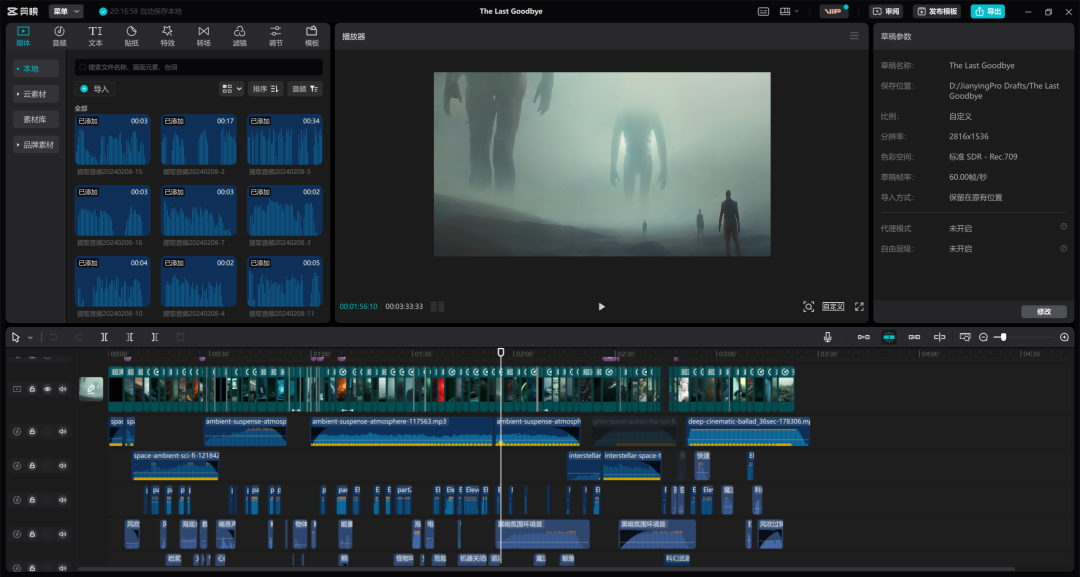
Task: Expand the 云素材 (Cloud materials) section
Action: (36, 94)
